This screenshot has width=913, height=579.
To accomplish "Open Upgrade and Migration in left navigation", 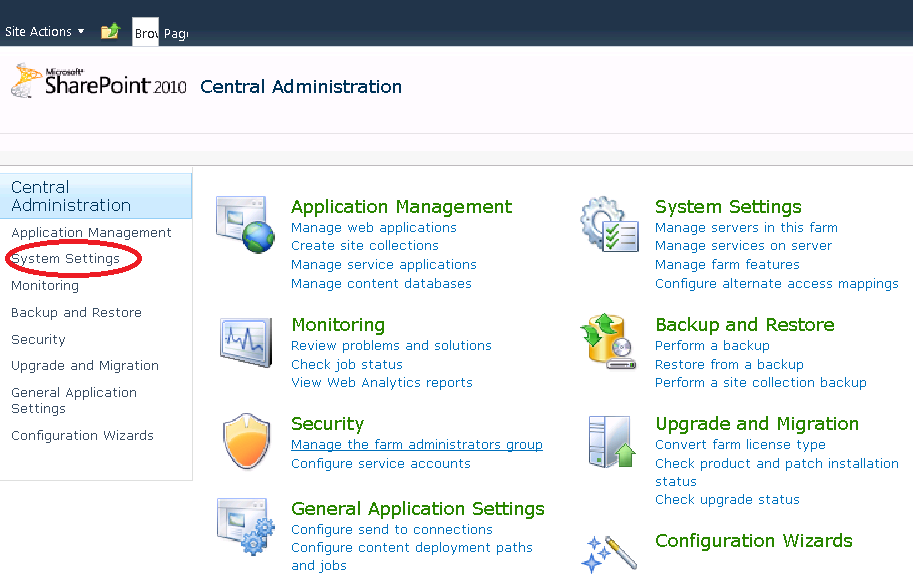I will (85, 365).
